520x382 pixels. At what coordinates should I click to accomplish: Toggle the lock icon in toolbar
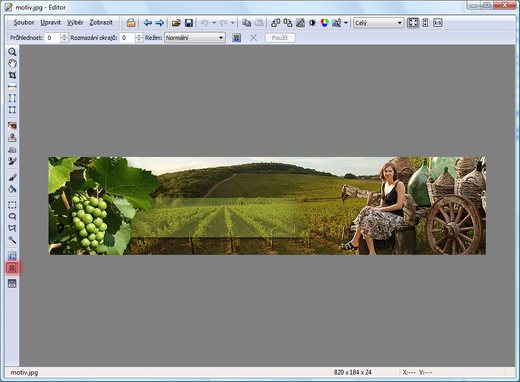(131, 23)
